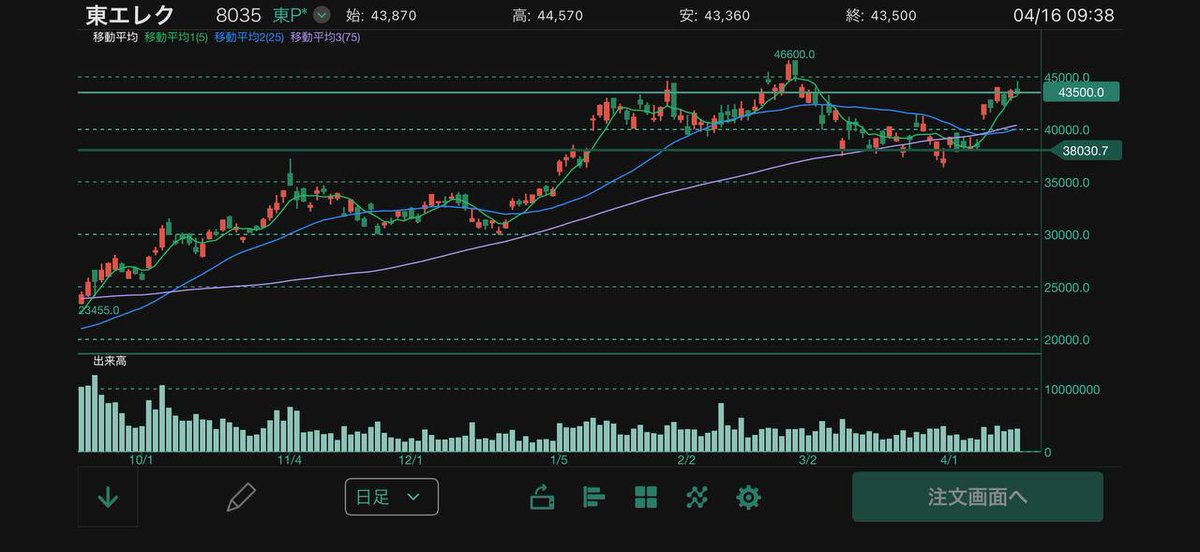The image size is (1200, 552).
Task: Tap the 04/16 09:38 timestamp
Action: (1063, 15)
